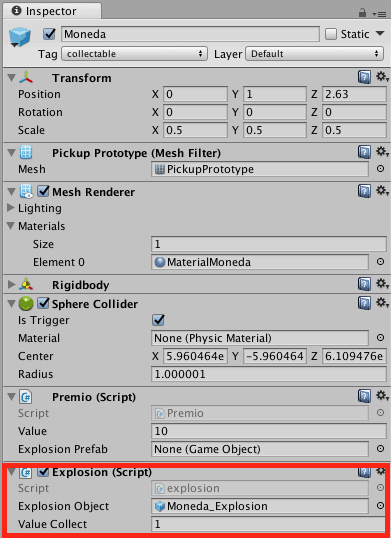Click the Moneda GameObject cube icon
The image size is (391, 538).
click(x=20, y=37)
